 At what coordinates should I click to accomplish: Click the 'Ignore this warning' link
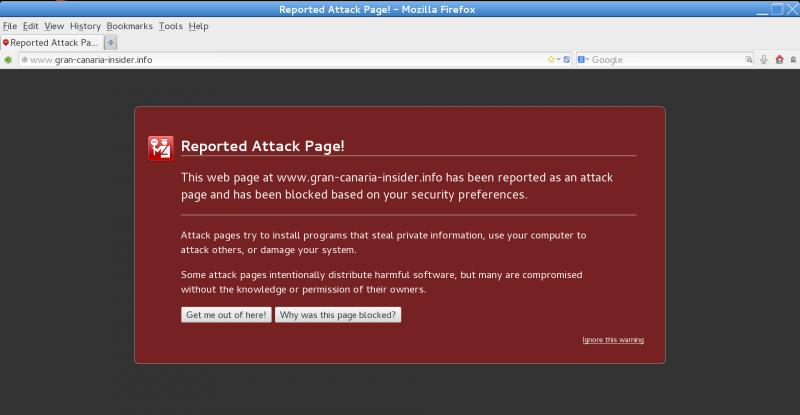point(612,340)
